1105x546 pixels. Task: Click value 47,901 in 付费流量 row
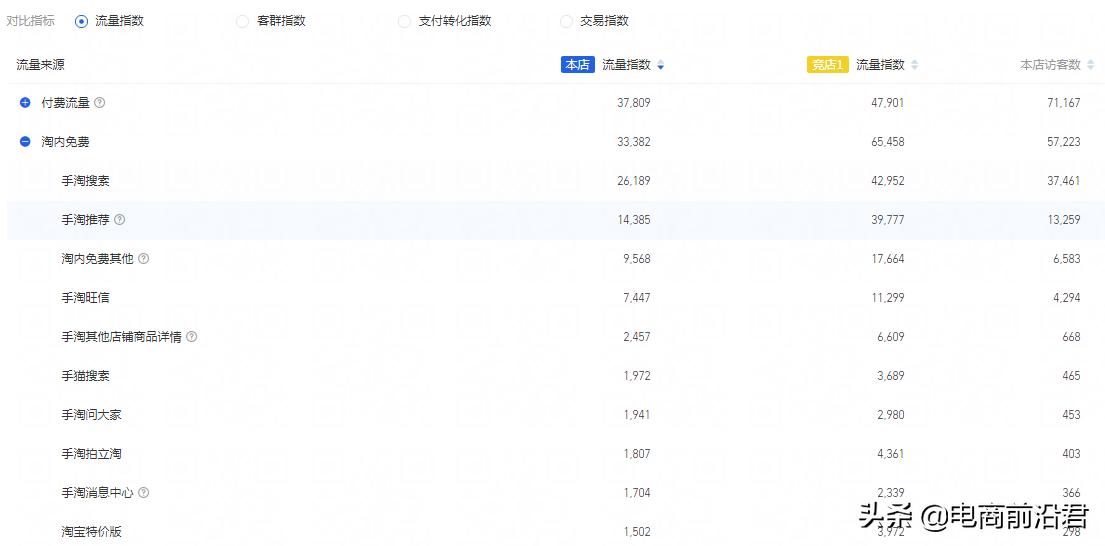[887, 103]
